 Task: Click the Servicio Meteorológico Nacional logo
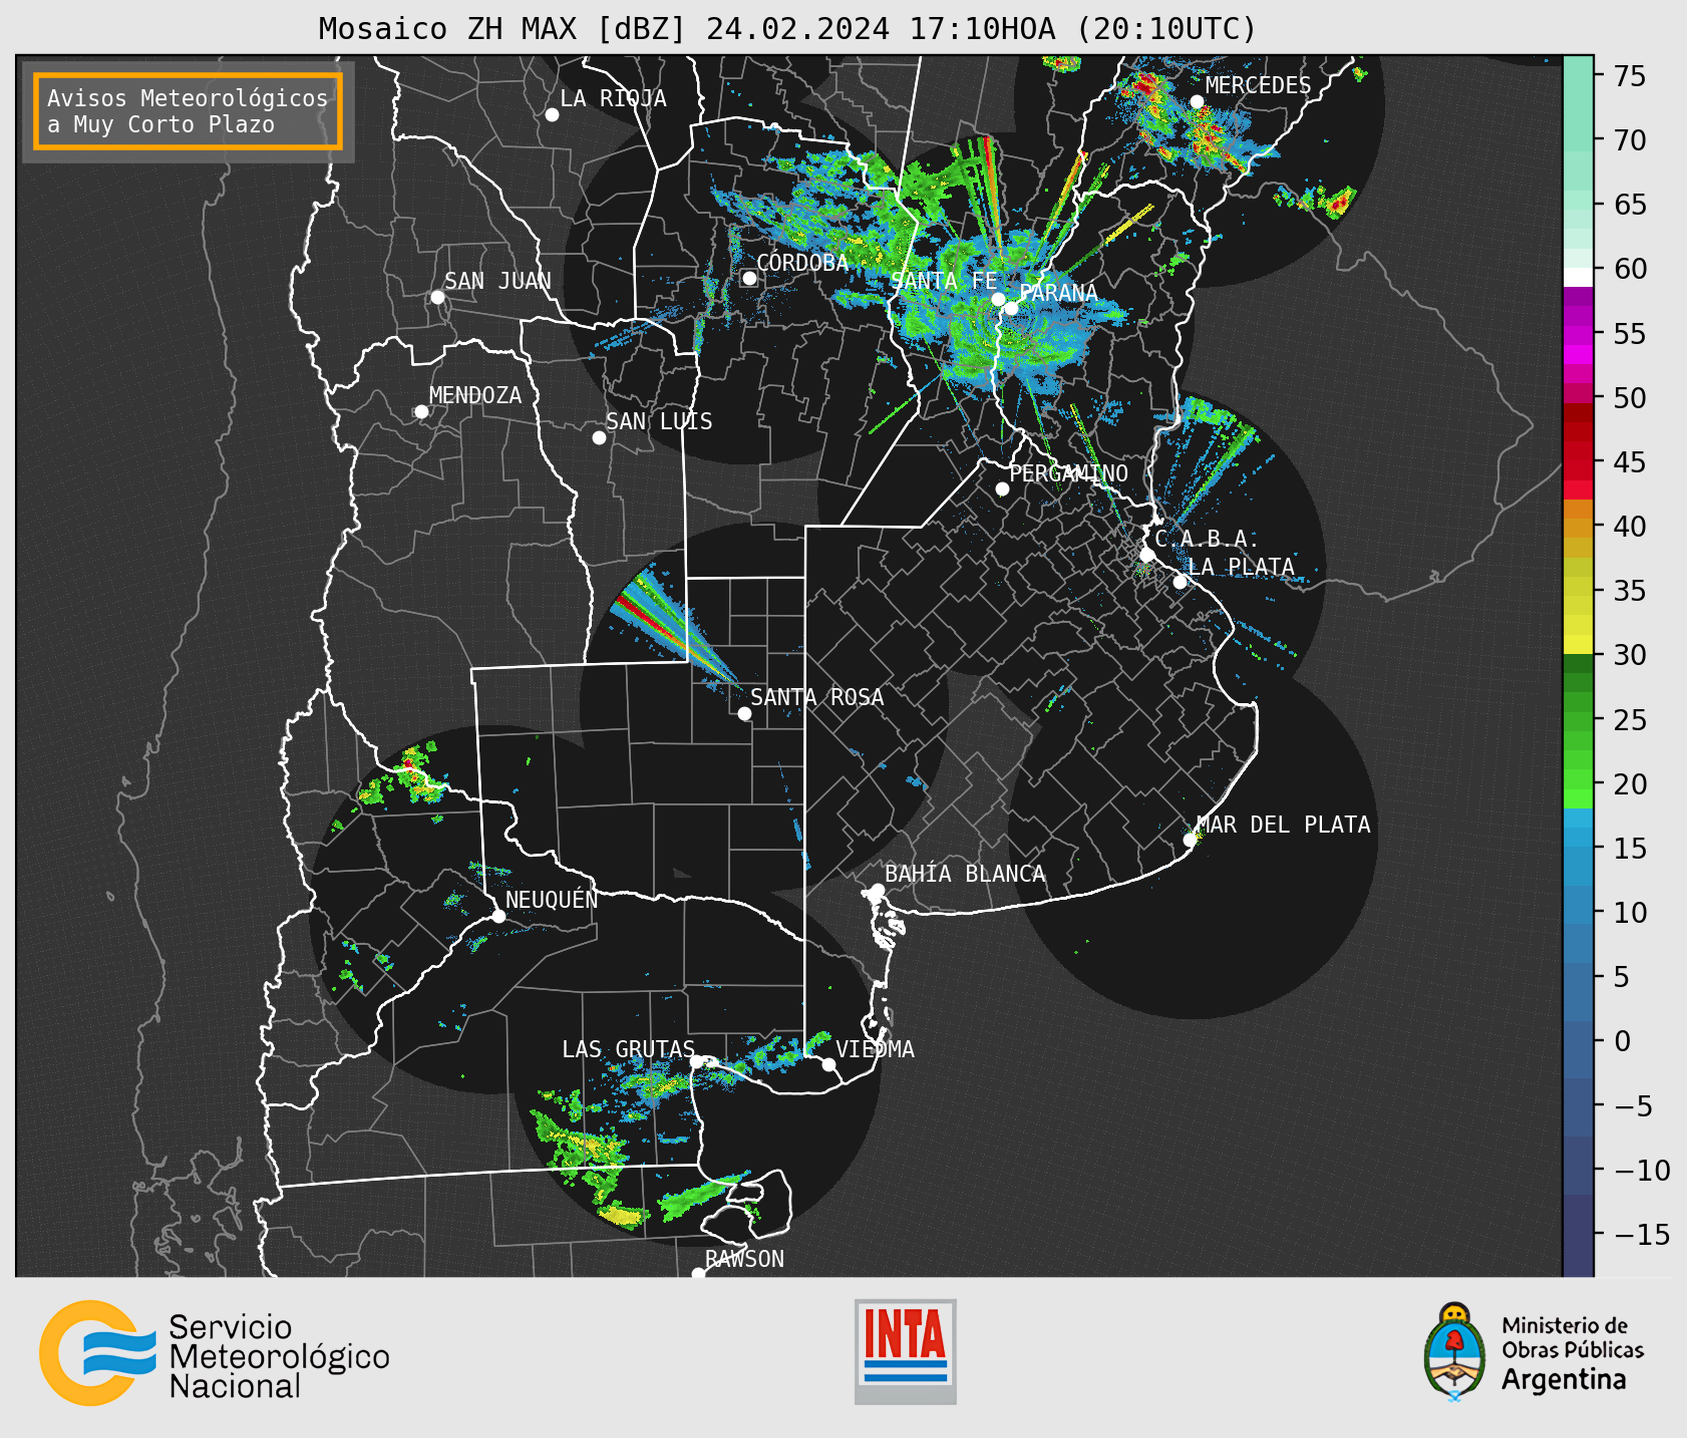point(215,1354)
